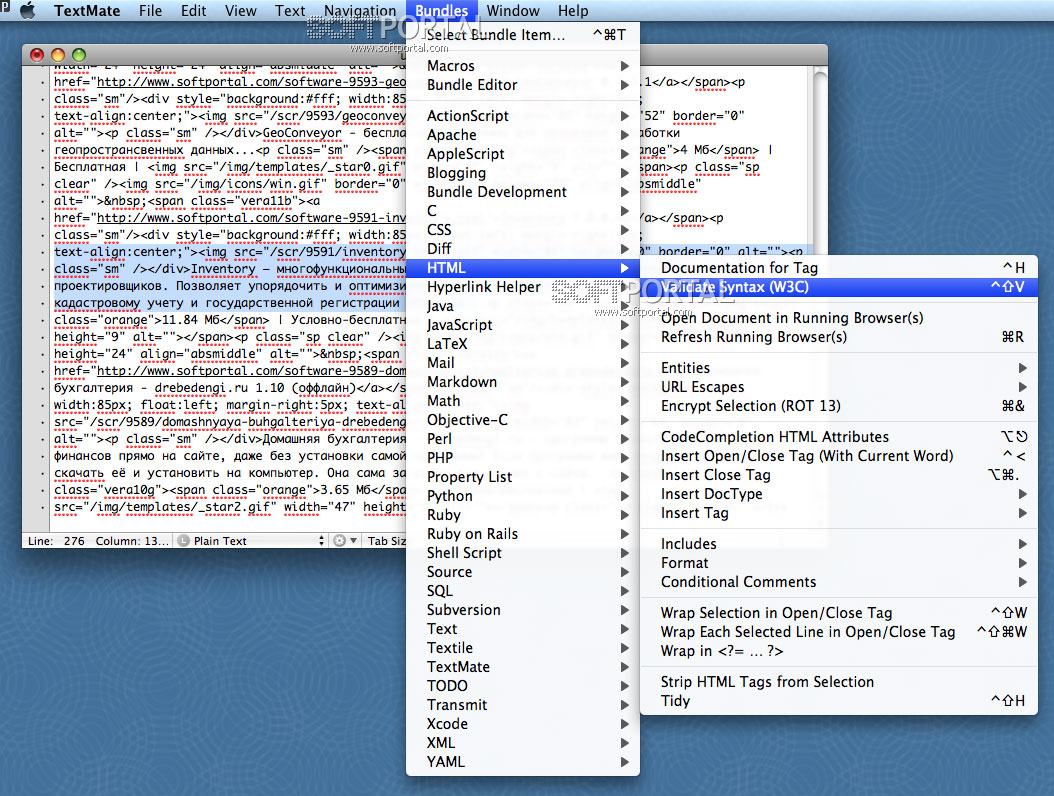Viewport: 1054px width, 796px height.
Task: Expand the YAML bundle submenu
Action: (x=523, y=762)
